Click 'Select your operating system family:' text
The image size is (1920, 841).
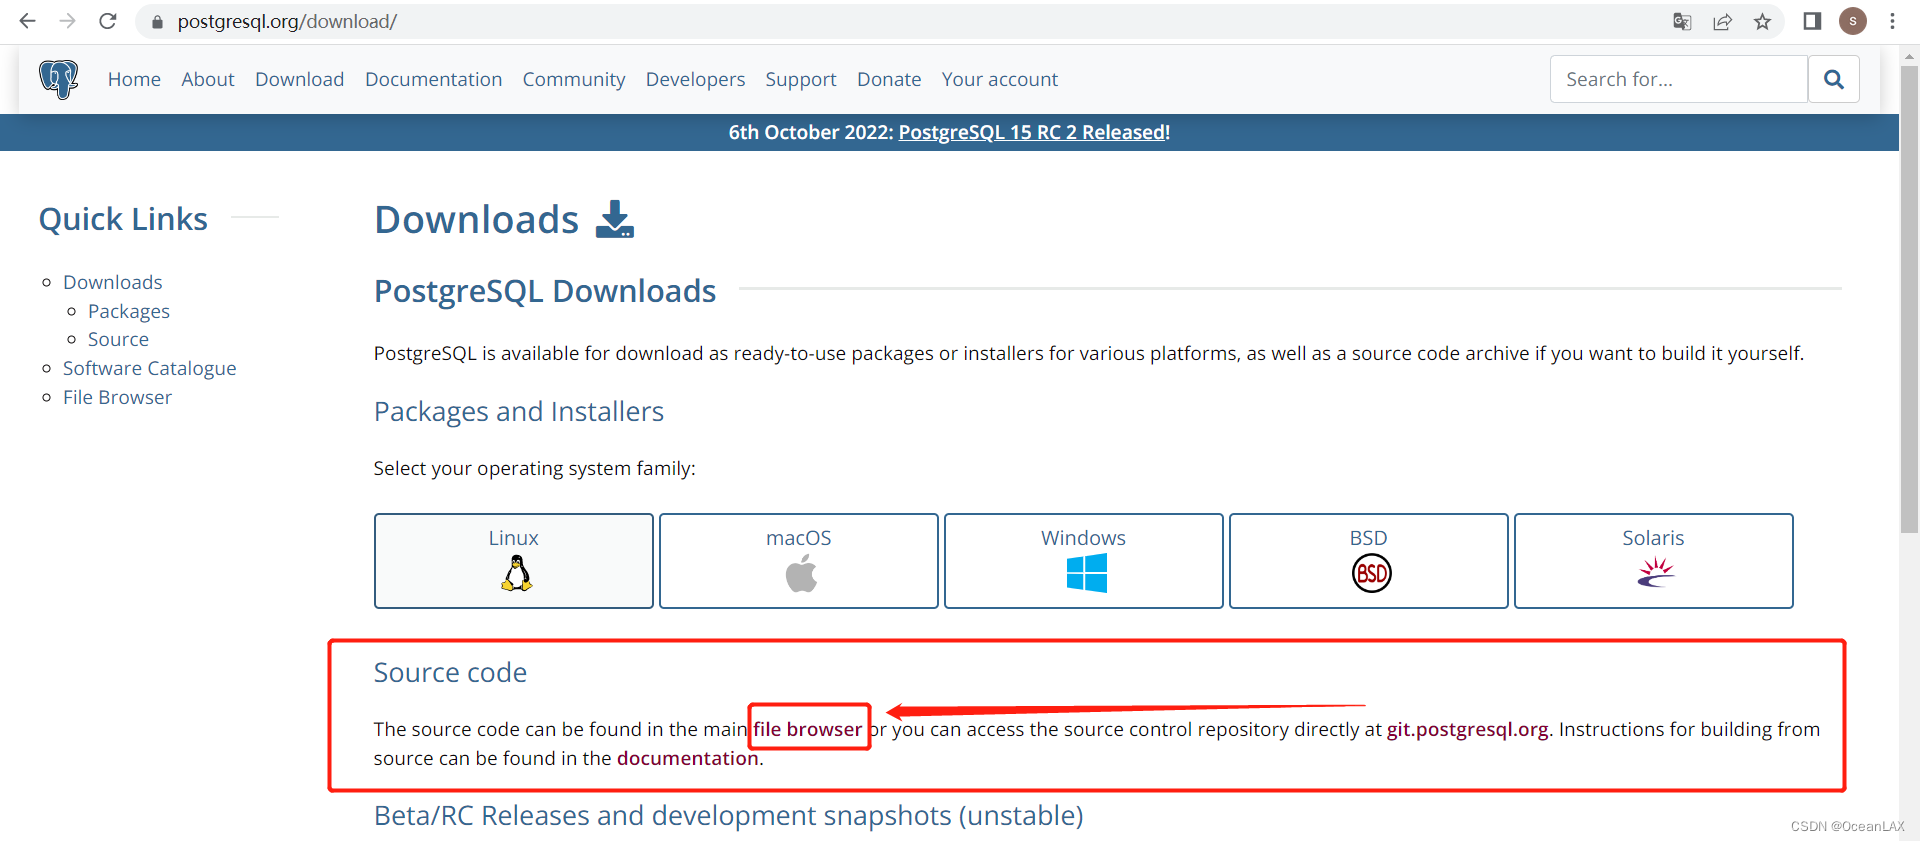534,468
